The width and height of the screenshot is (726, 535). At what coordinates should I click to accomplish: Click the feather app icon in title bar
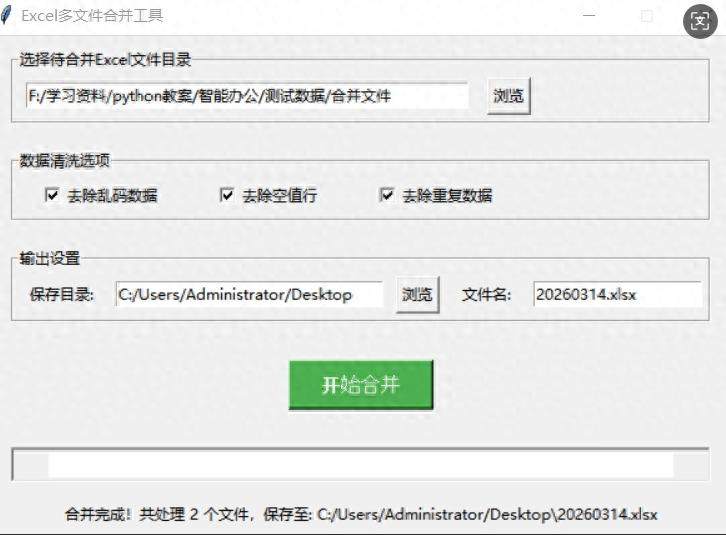(6, 15)
